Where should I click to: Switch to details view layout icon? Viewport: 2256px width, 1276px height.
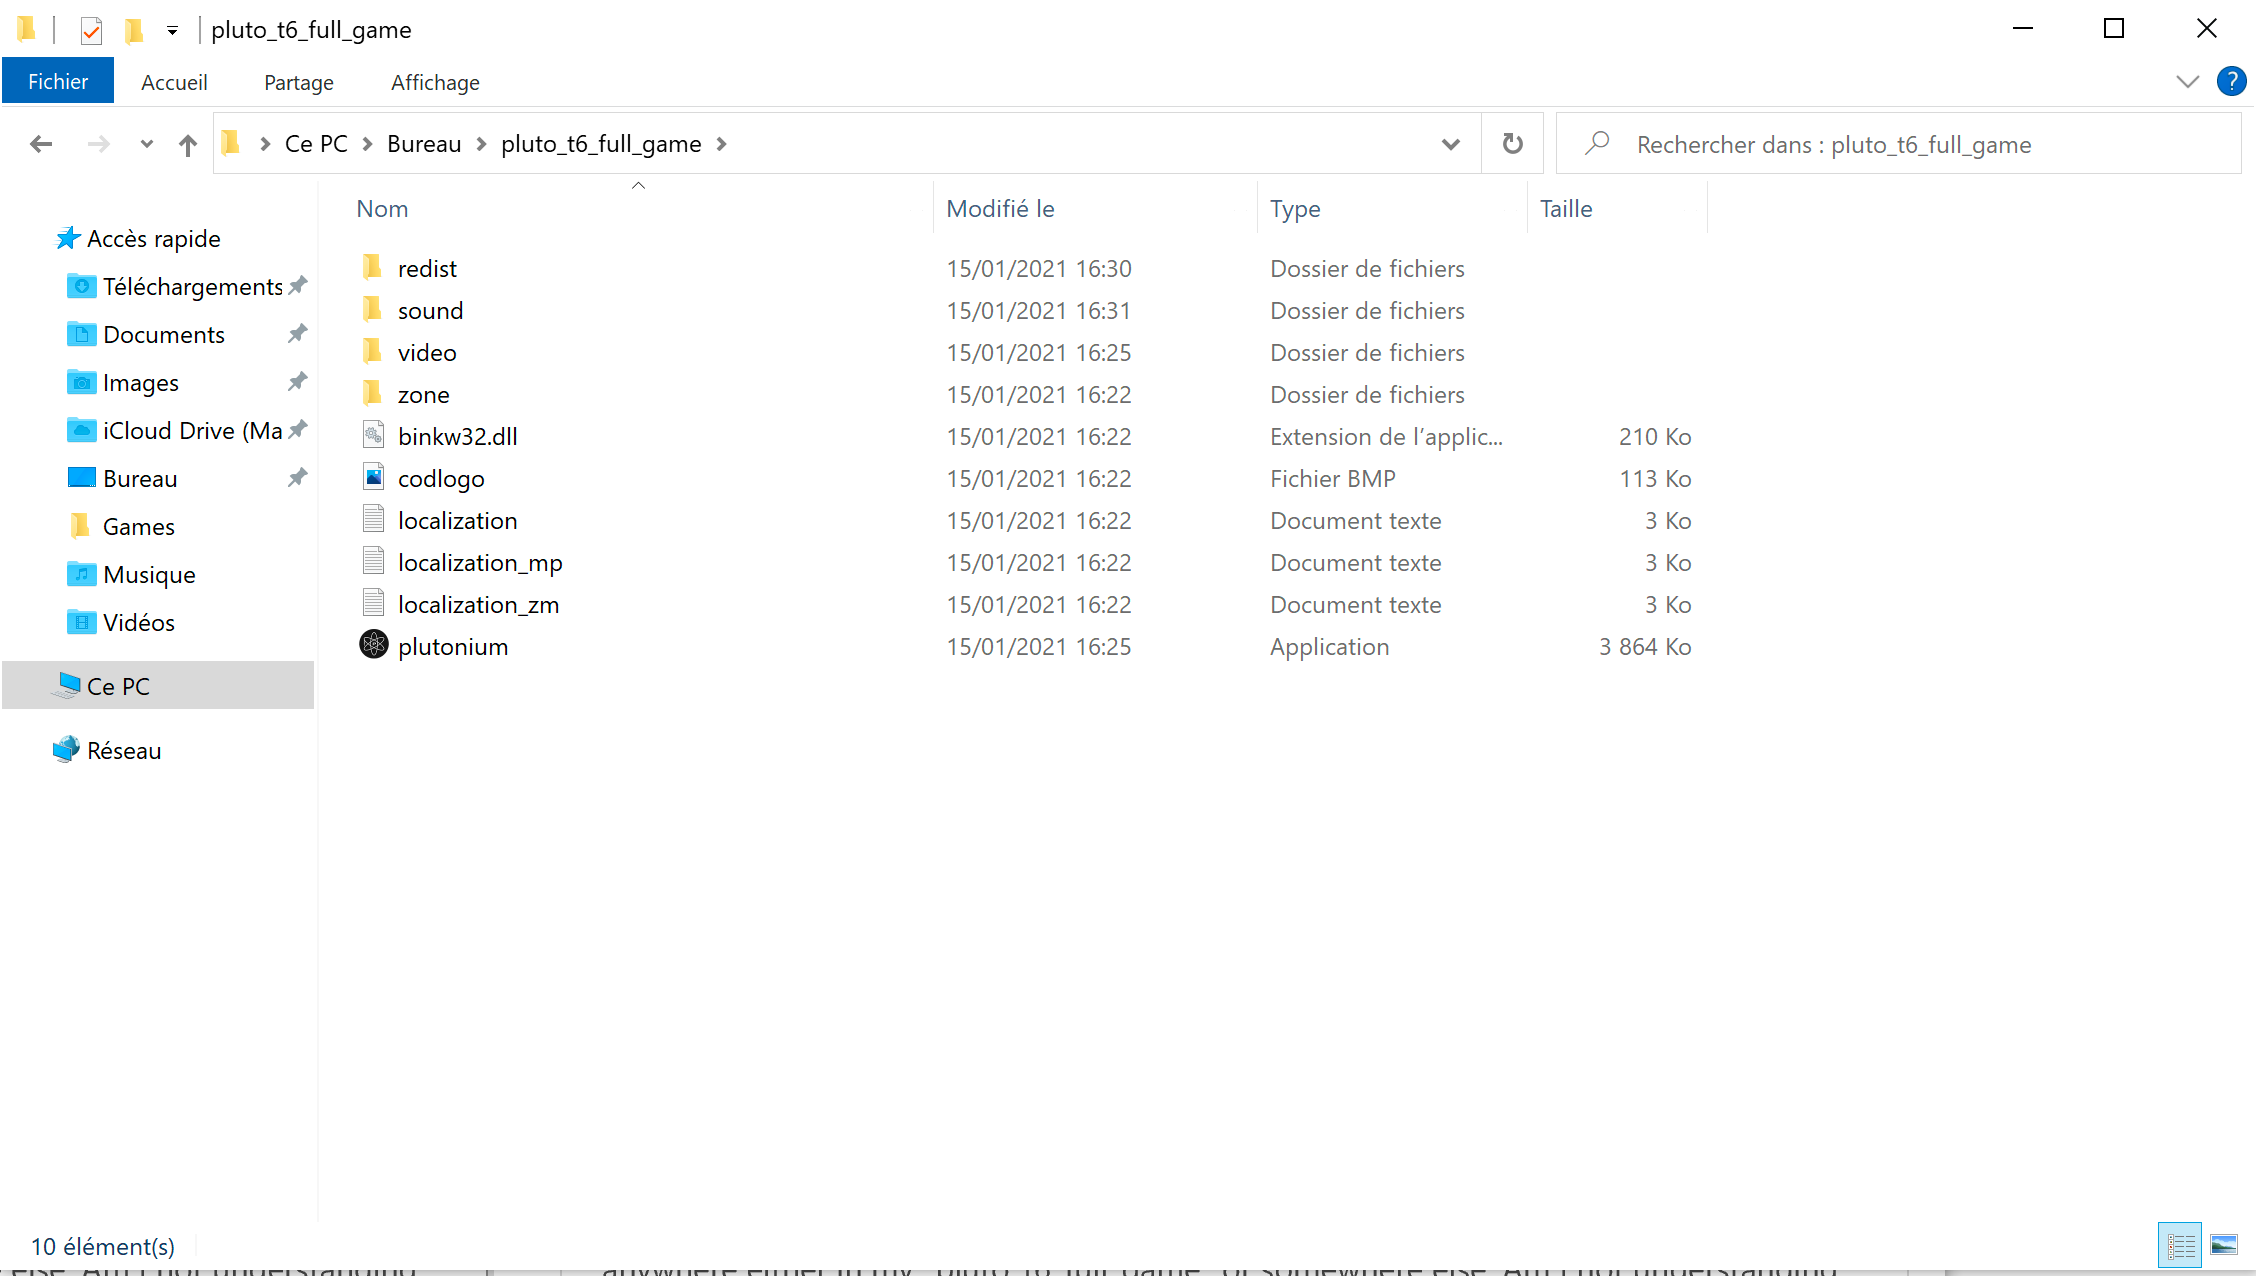click(2180, 1245)
